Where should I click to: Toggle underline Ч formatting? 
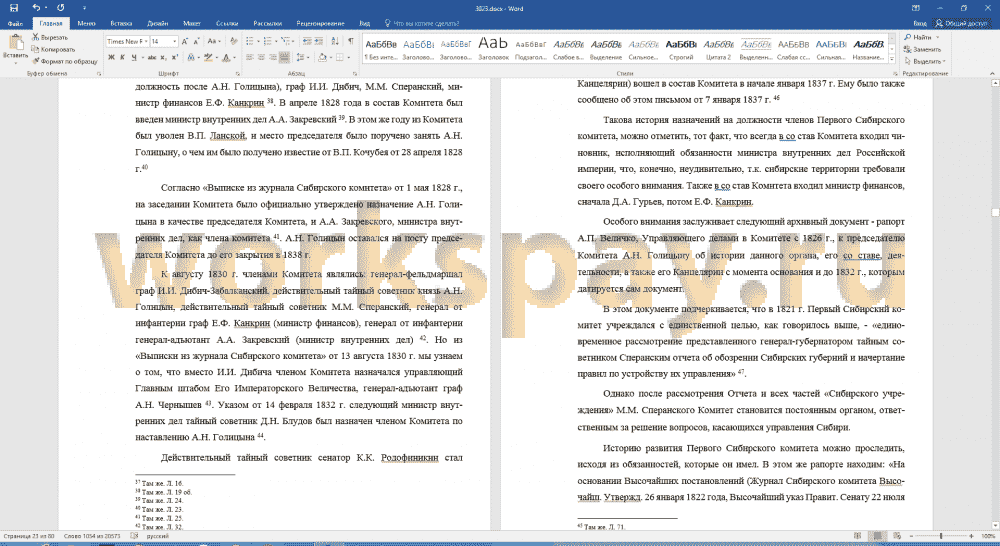pos(135,57)
